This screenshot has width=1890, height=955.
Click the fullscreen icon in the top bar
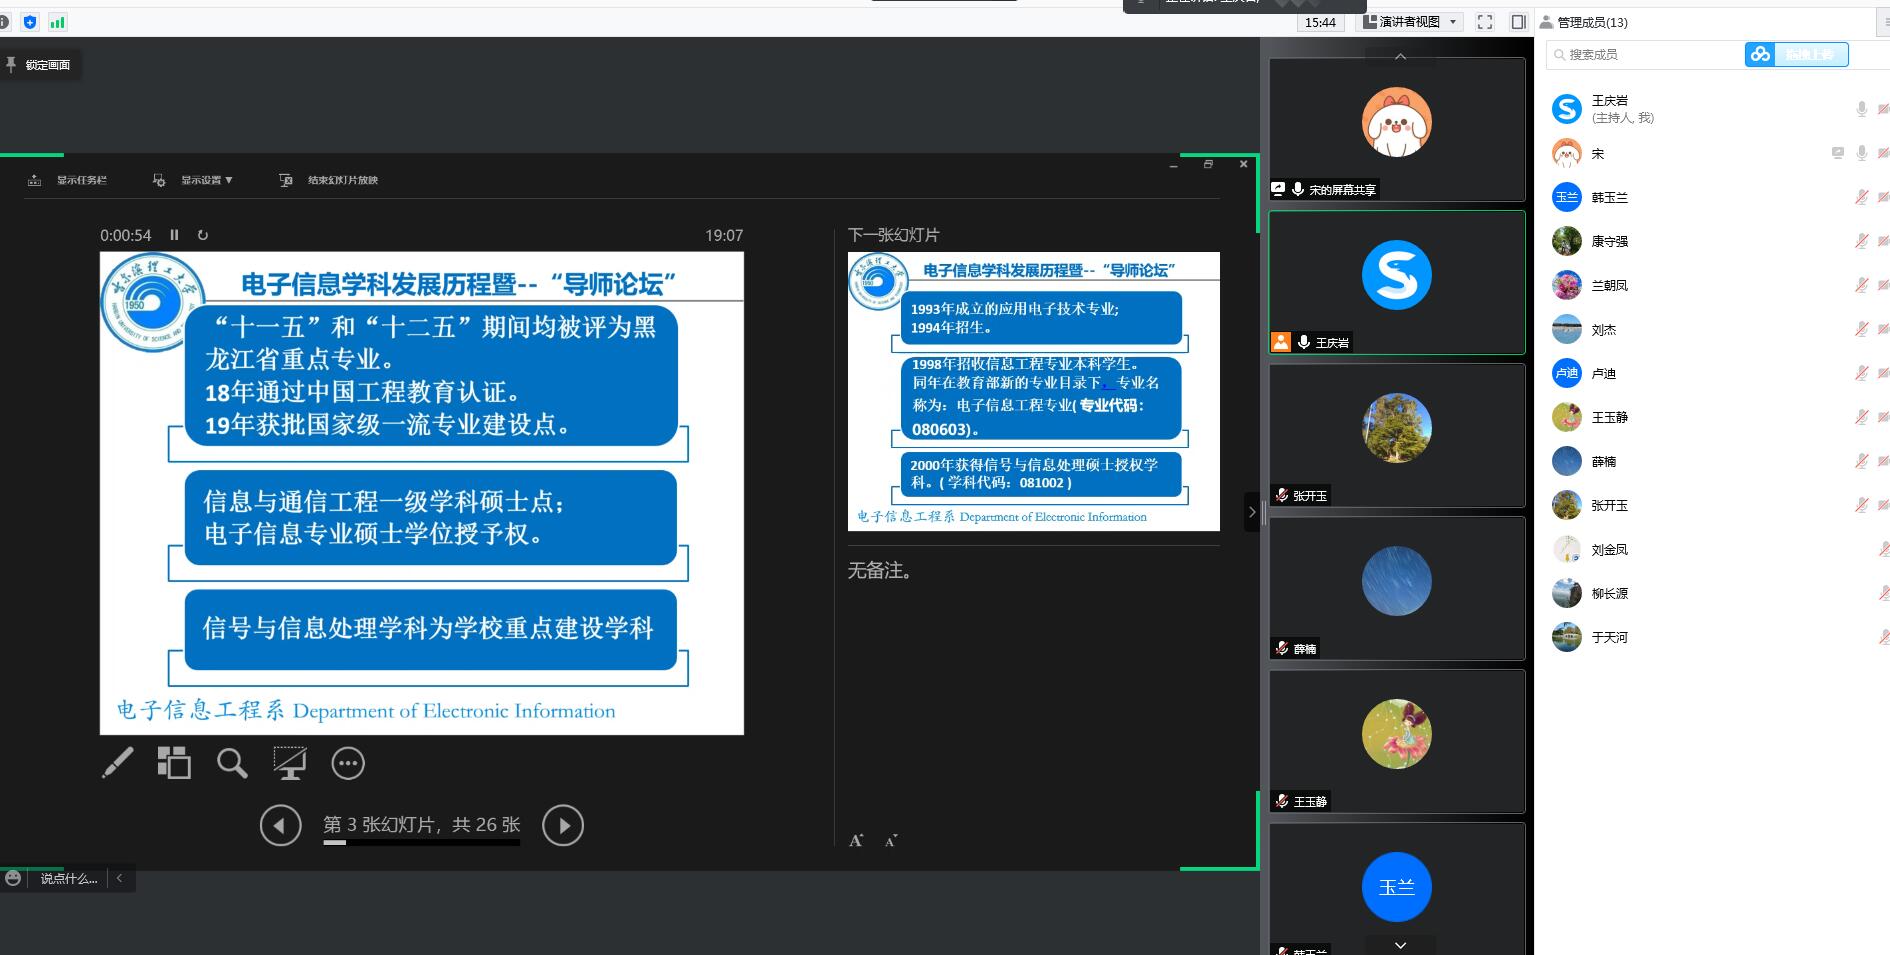coord(1485,22)
